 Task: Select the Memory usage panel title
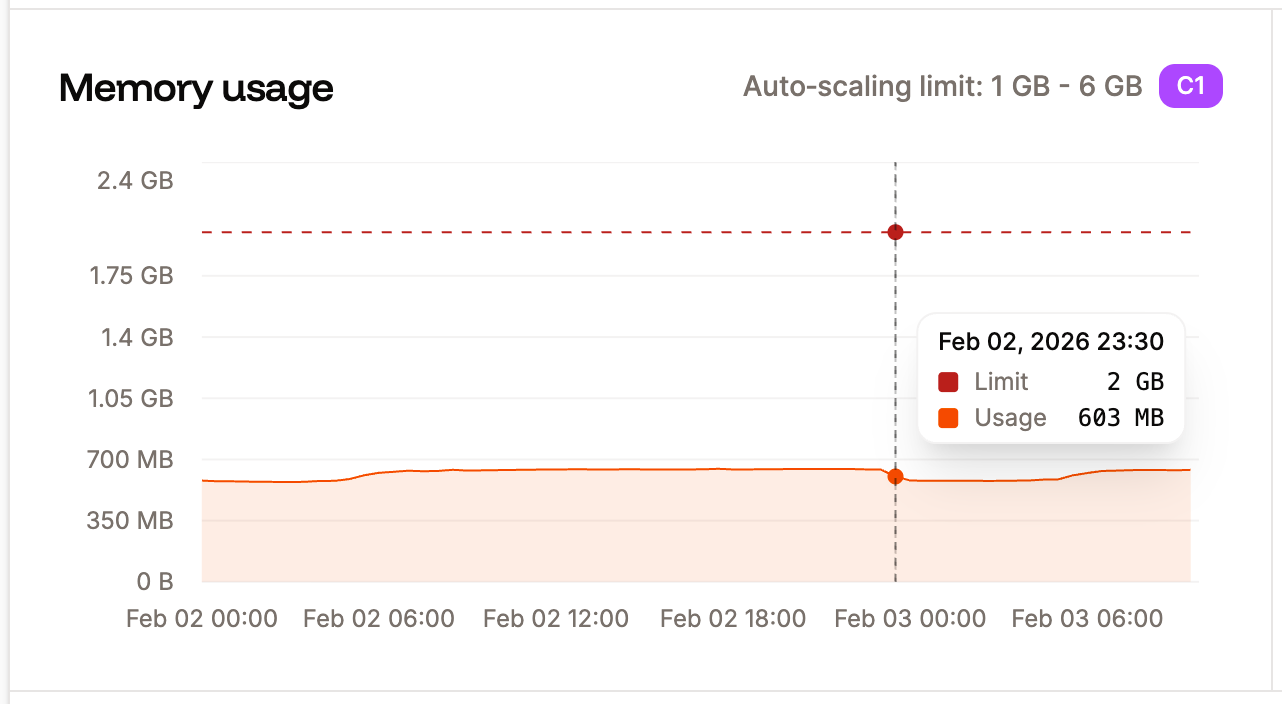(196, 88)
